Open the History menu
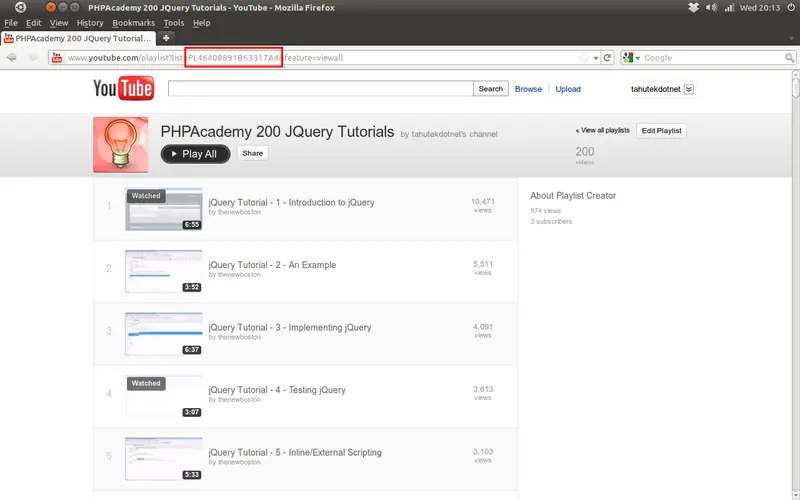Viewport: 800px width, 500px height. (90, 23)
